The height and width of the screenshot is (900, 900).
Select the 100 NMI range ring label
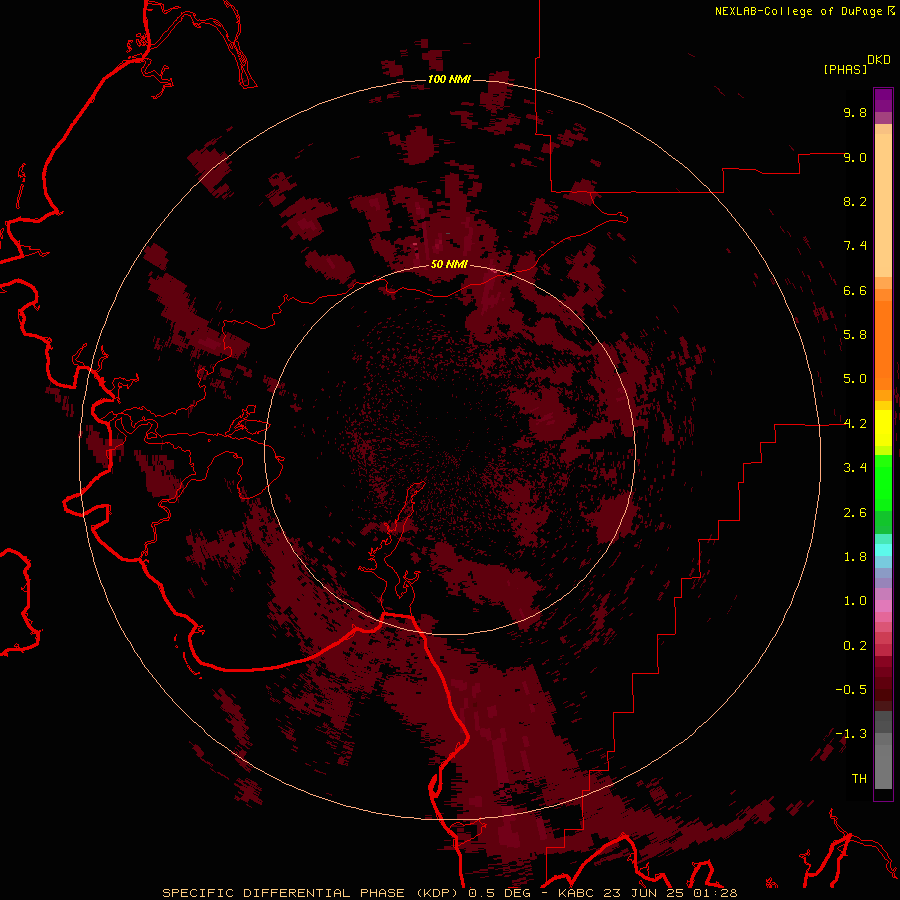click(x=449, y=79)
